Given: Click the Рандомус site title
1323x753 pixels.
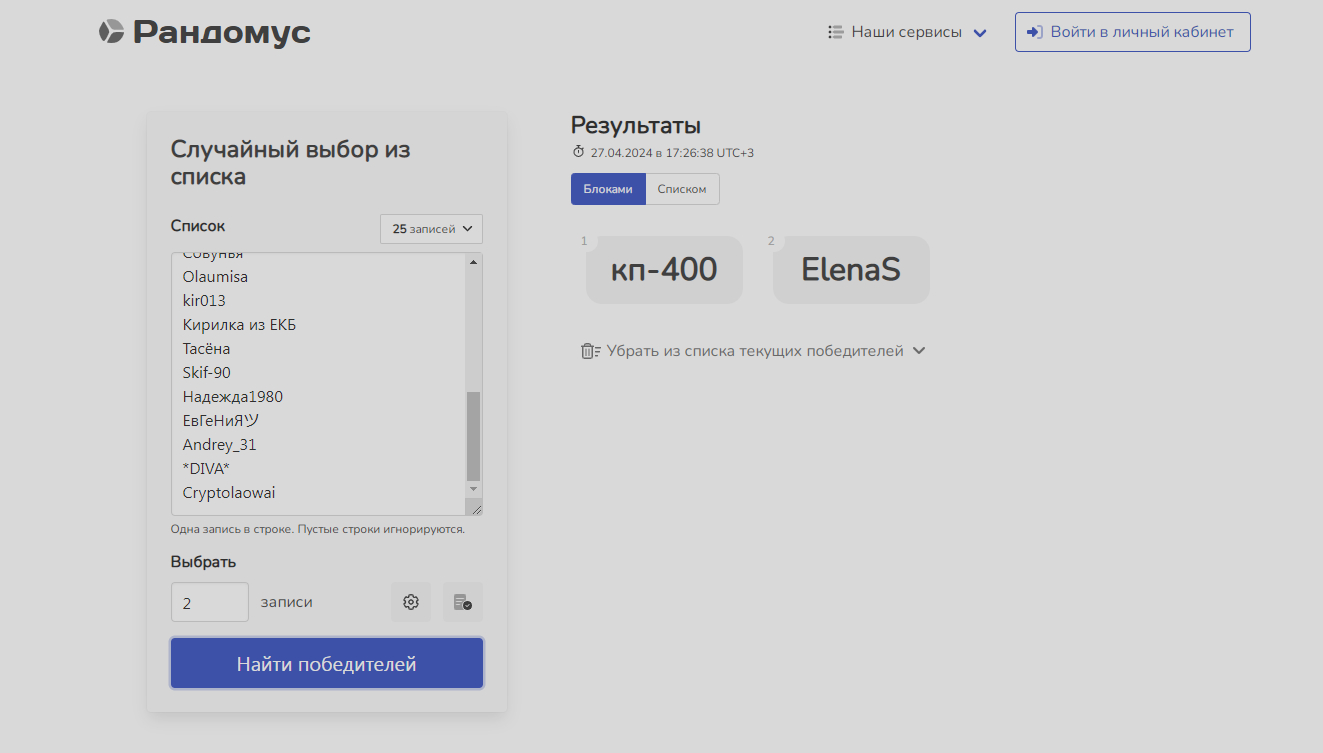Looking at the screenshot, I should [222, 32].
